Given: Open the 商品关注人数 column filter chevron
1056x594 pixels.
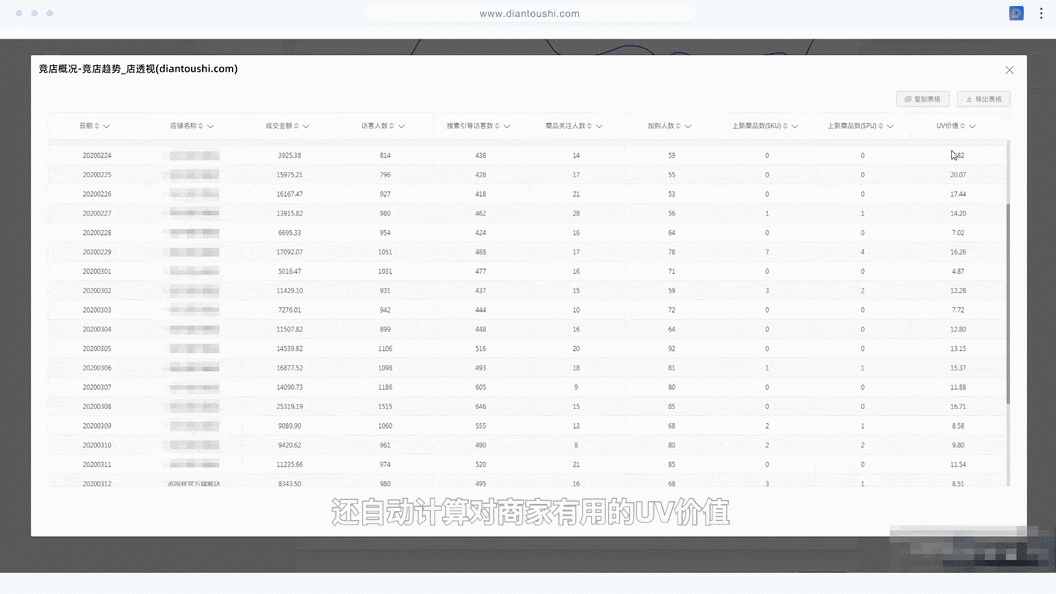Looking at the screenshot, I should [x=599, y=127].
